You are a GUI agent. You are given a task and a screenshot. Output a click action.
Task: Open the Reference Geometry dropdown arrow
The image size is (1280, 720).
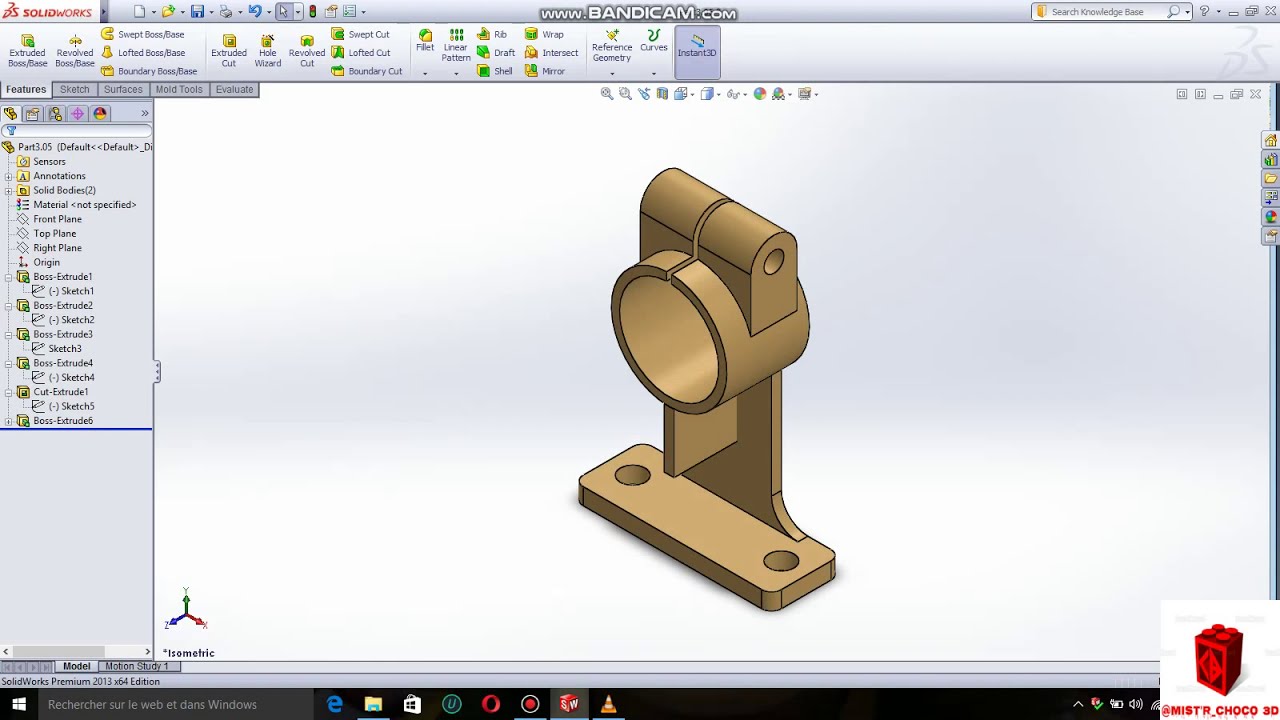(611, 73)
